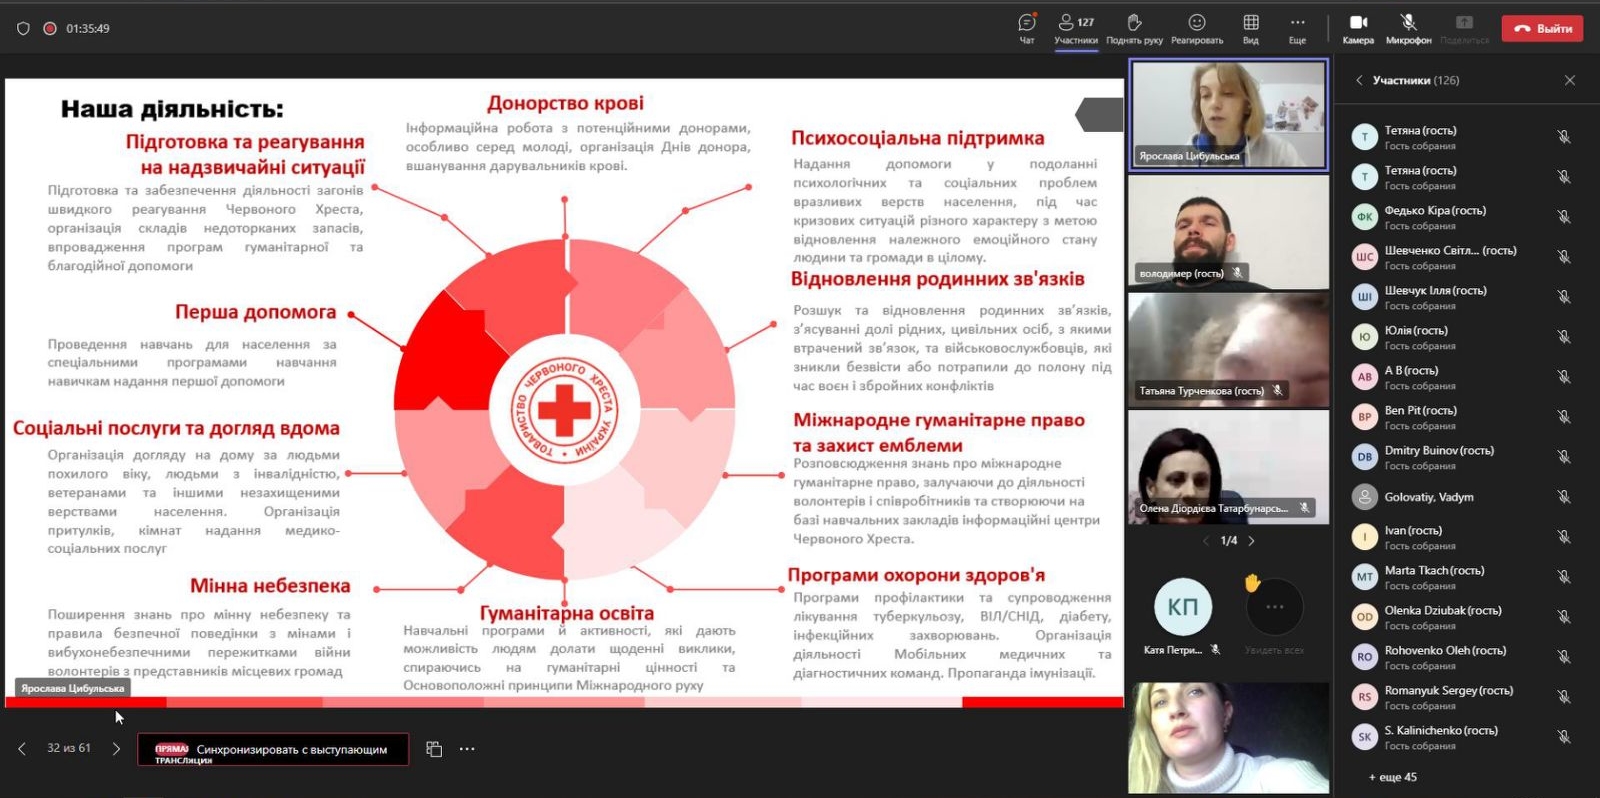This screenshot has height=798, width=1600.
Task: Click muted mic icon for S. Kalinichenko
Action: click(x=1564, y=737)
